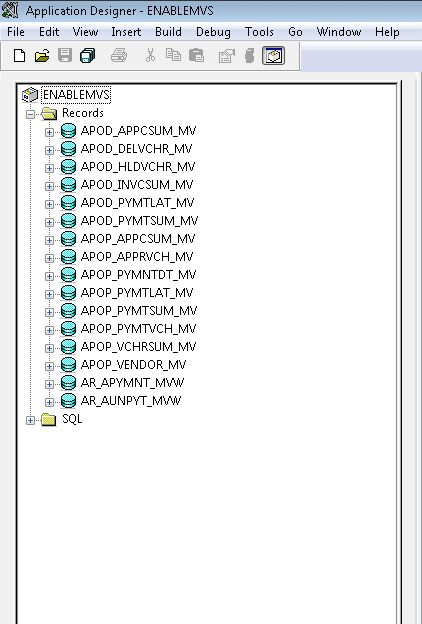Screen dimensions: 422x624
Task: Select APOP_PYMNTDT_MV record name
Action: click(x=138, y=275)
